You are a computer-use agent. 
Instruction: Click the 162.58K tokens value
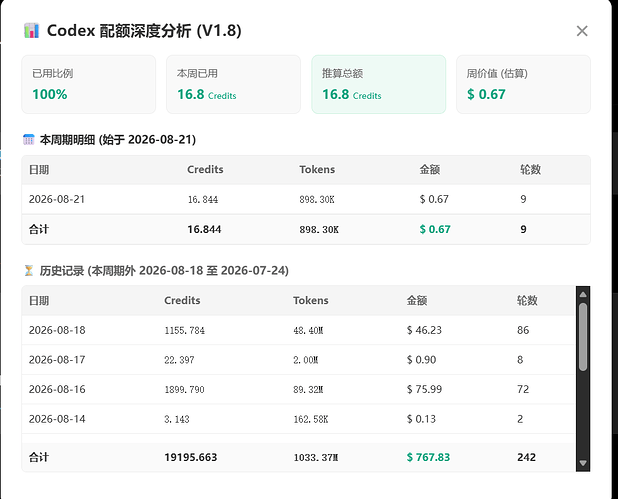coord(311,419)
